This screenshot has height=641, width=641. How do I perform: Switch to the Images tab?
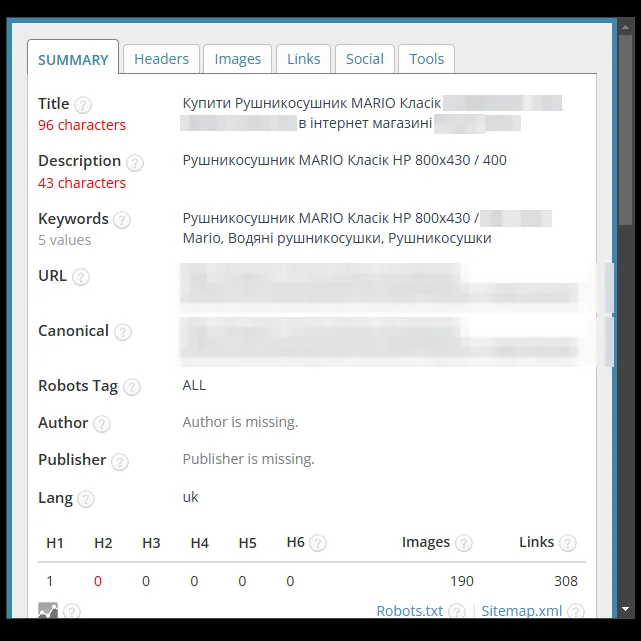click(x=238, y=59)
